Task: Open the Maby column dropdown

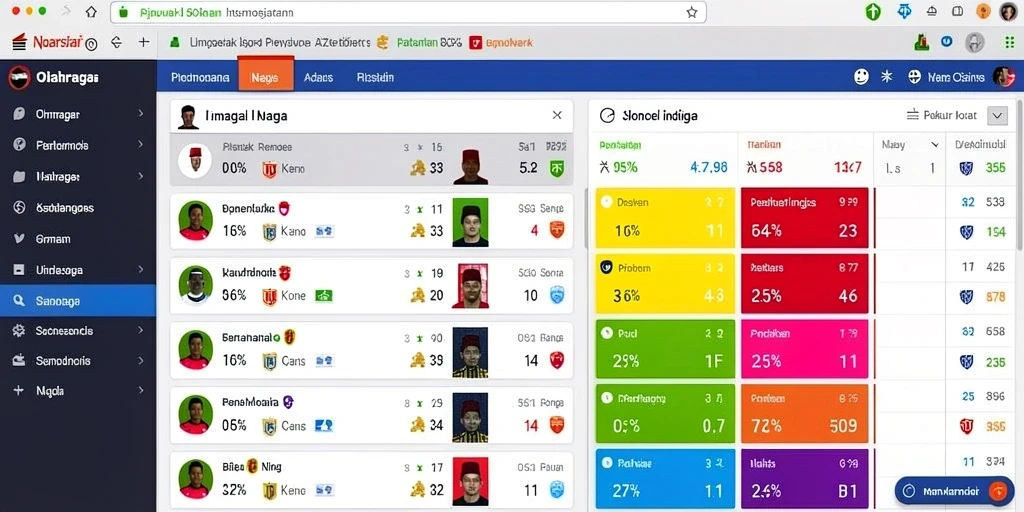Action: click(935, 145)
